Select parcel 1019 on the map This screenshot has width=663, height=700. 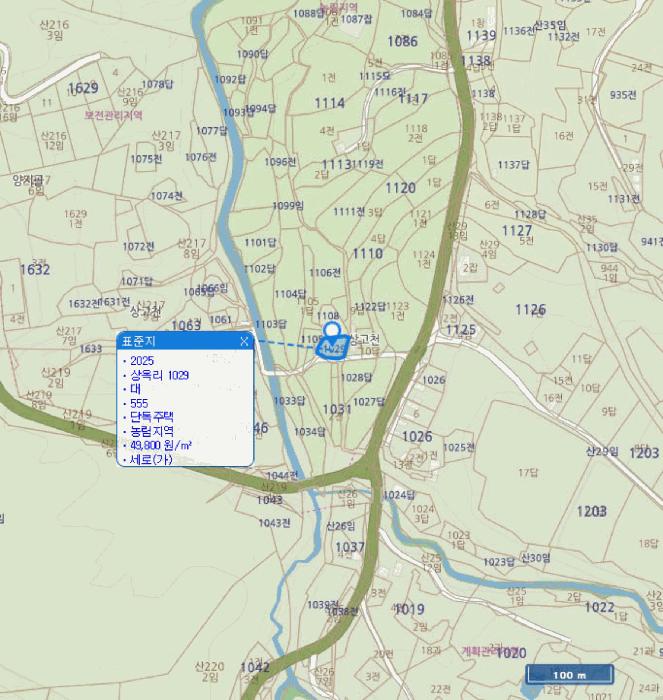(x=409, y=609)
